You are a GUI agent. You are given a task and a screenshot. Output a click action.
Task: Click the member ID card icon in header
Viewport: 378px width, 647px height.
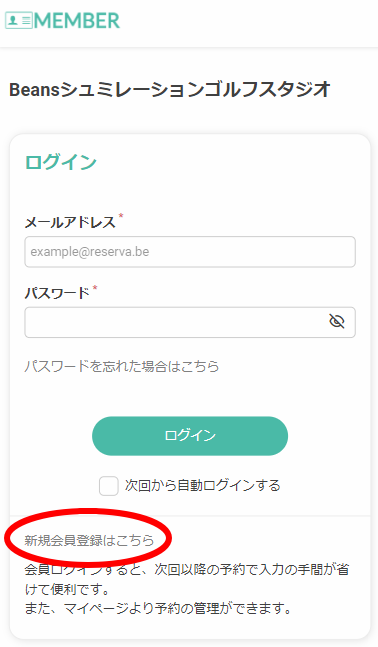coord(19,21)
